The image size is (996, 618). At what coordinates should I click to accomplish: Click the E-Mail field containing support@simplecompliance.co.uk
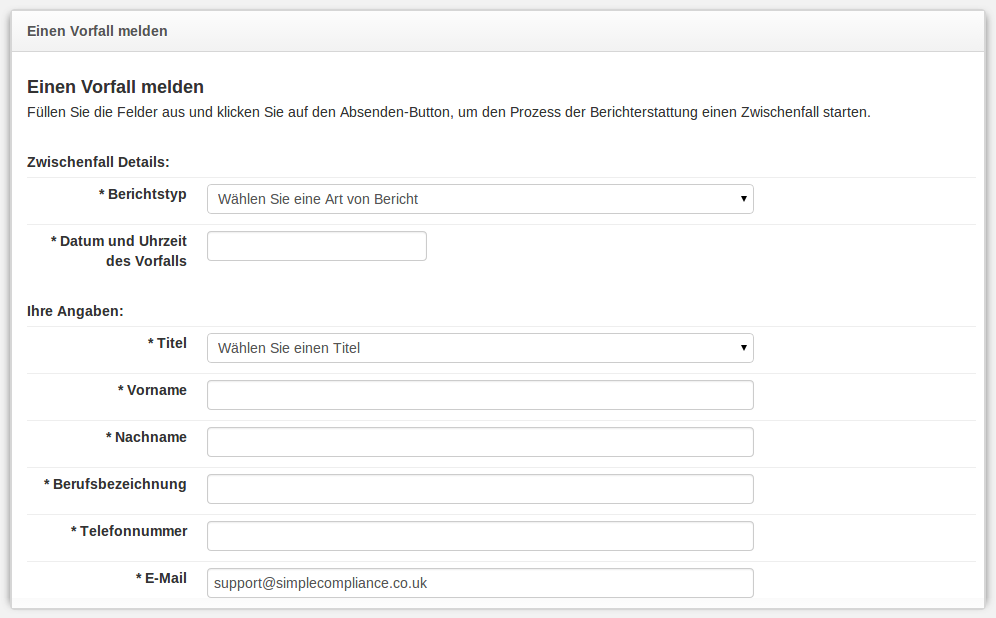click(x=480, y=583)
